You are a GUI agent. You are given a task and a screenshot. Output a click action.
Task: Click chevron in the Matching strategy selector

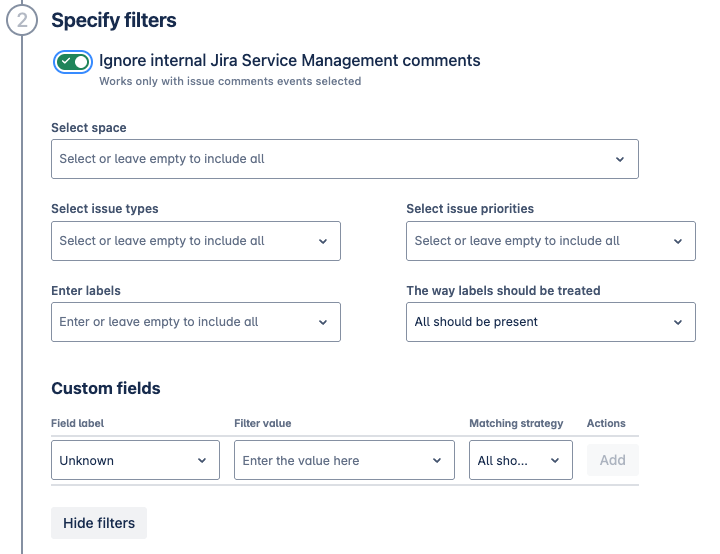click(555, 460)
